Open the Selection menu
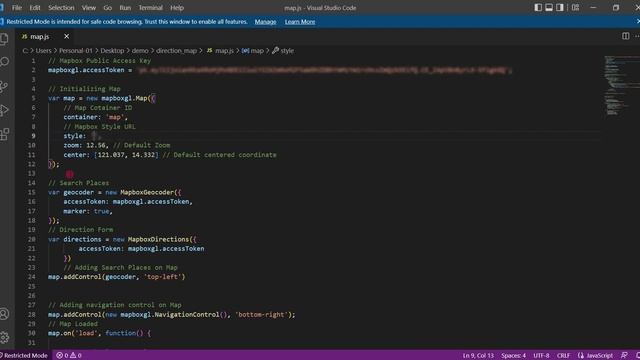The width and height of the screenshot is (640, 360). [x=61, y=8]
